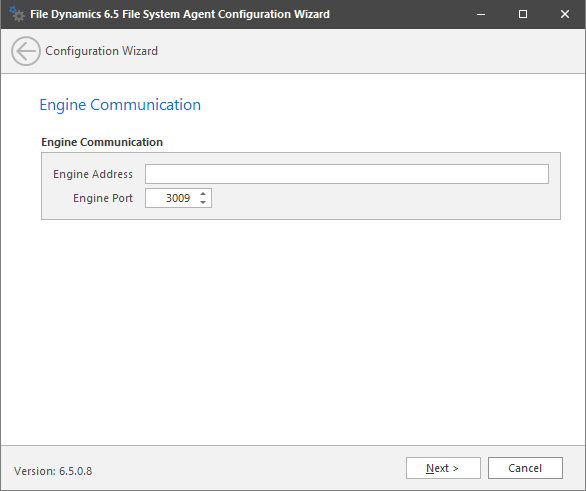
Task: Select the Engine Port value 3009
Action: [x=178, y=198]
